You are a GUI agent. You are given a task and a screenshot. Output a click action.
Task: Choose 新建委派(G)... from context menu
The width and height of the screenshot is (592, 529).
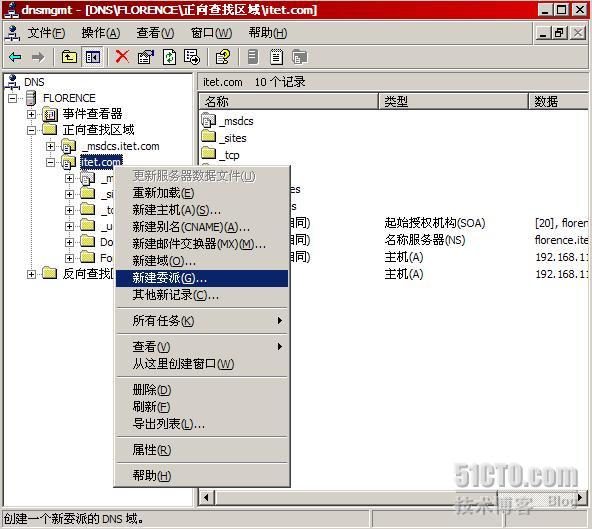pyautogui.click(x=202, y=278)
